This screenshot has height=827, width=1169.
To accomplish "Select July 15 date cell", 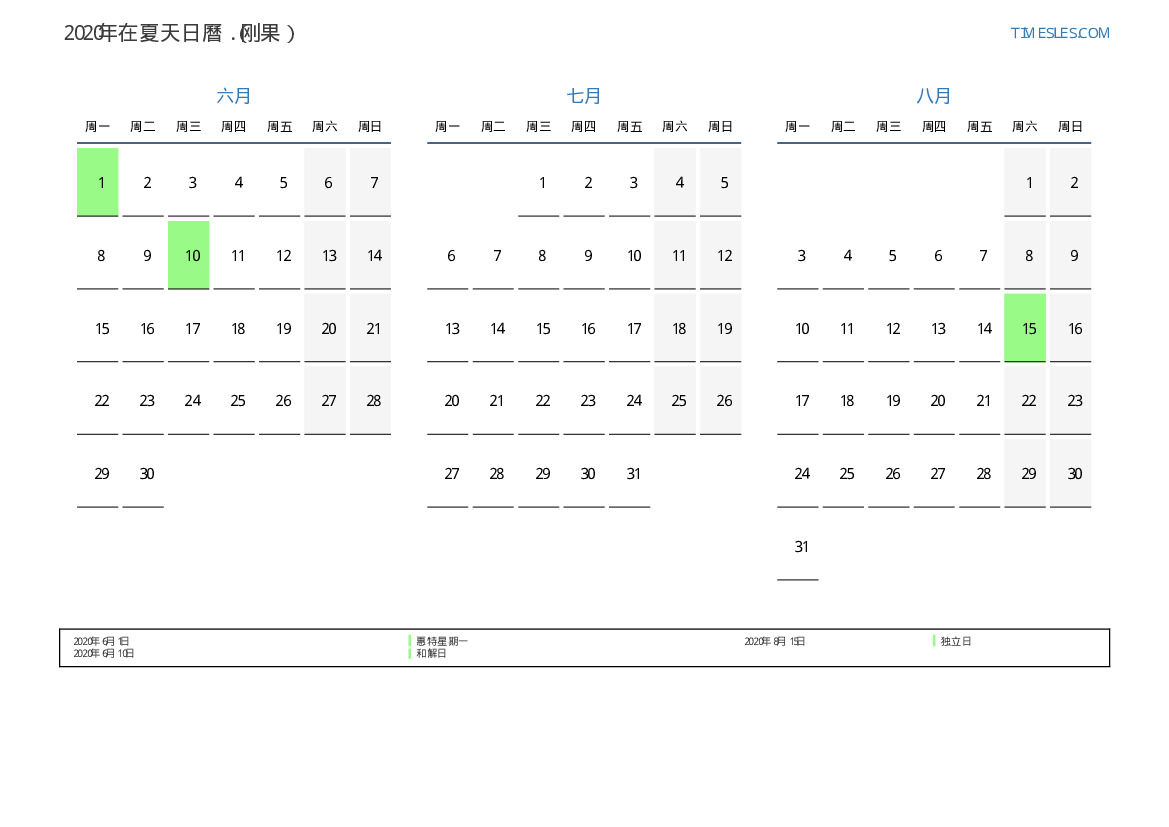I will (539, 328).
